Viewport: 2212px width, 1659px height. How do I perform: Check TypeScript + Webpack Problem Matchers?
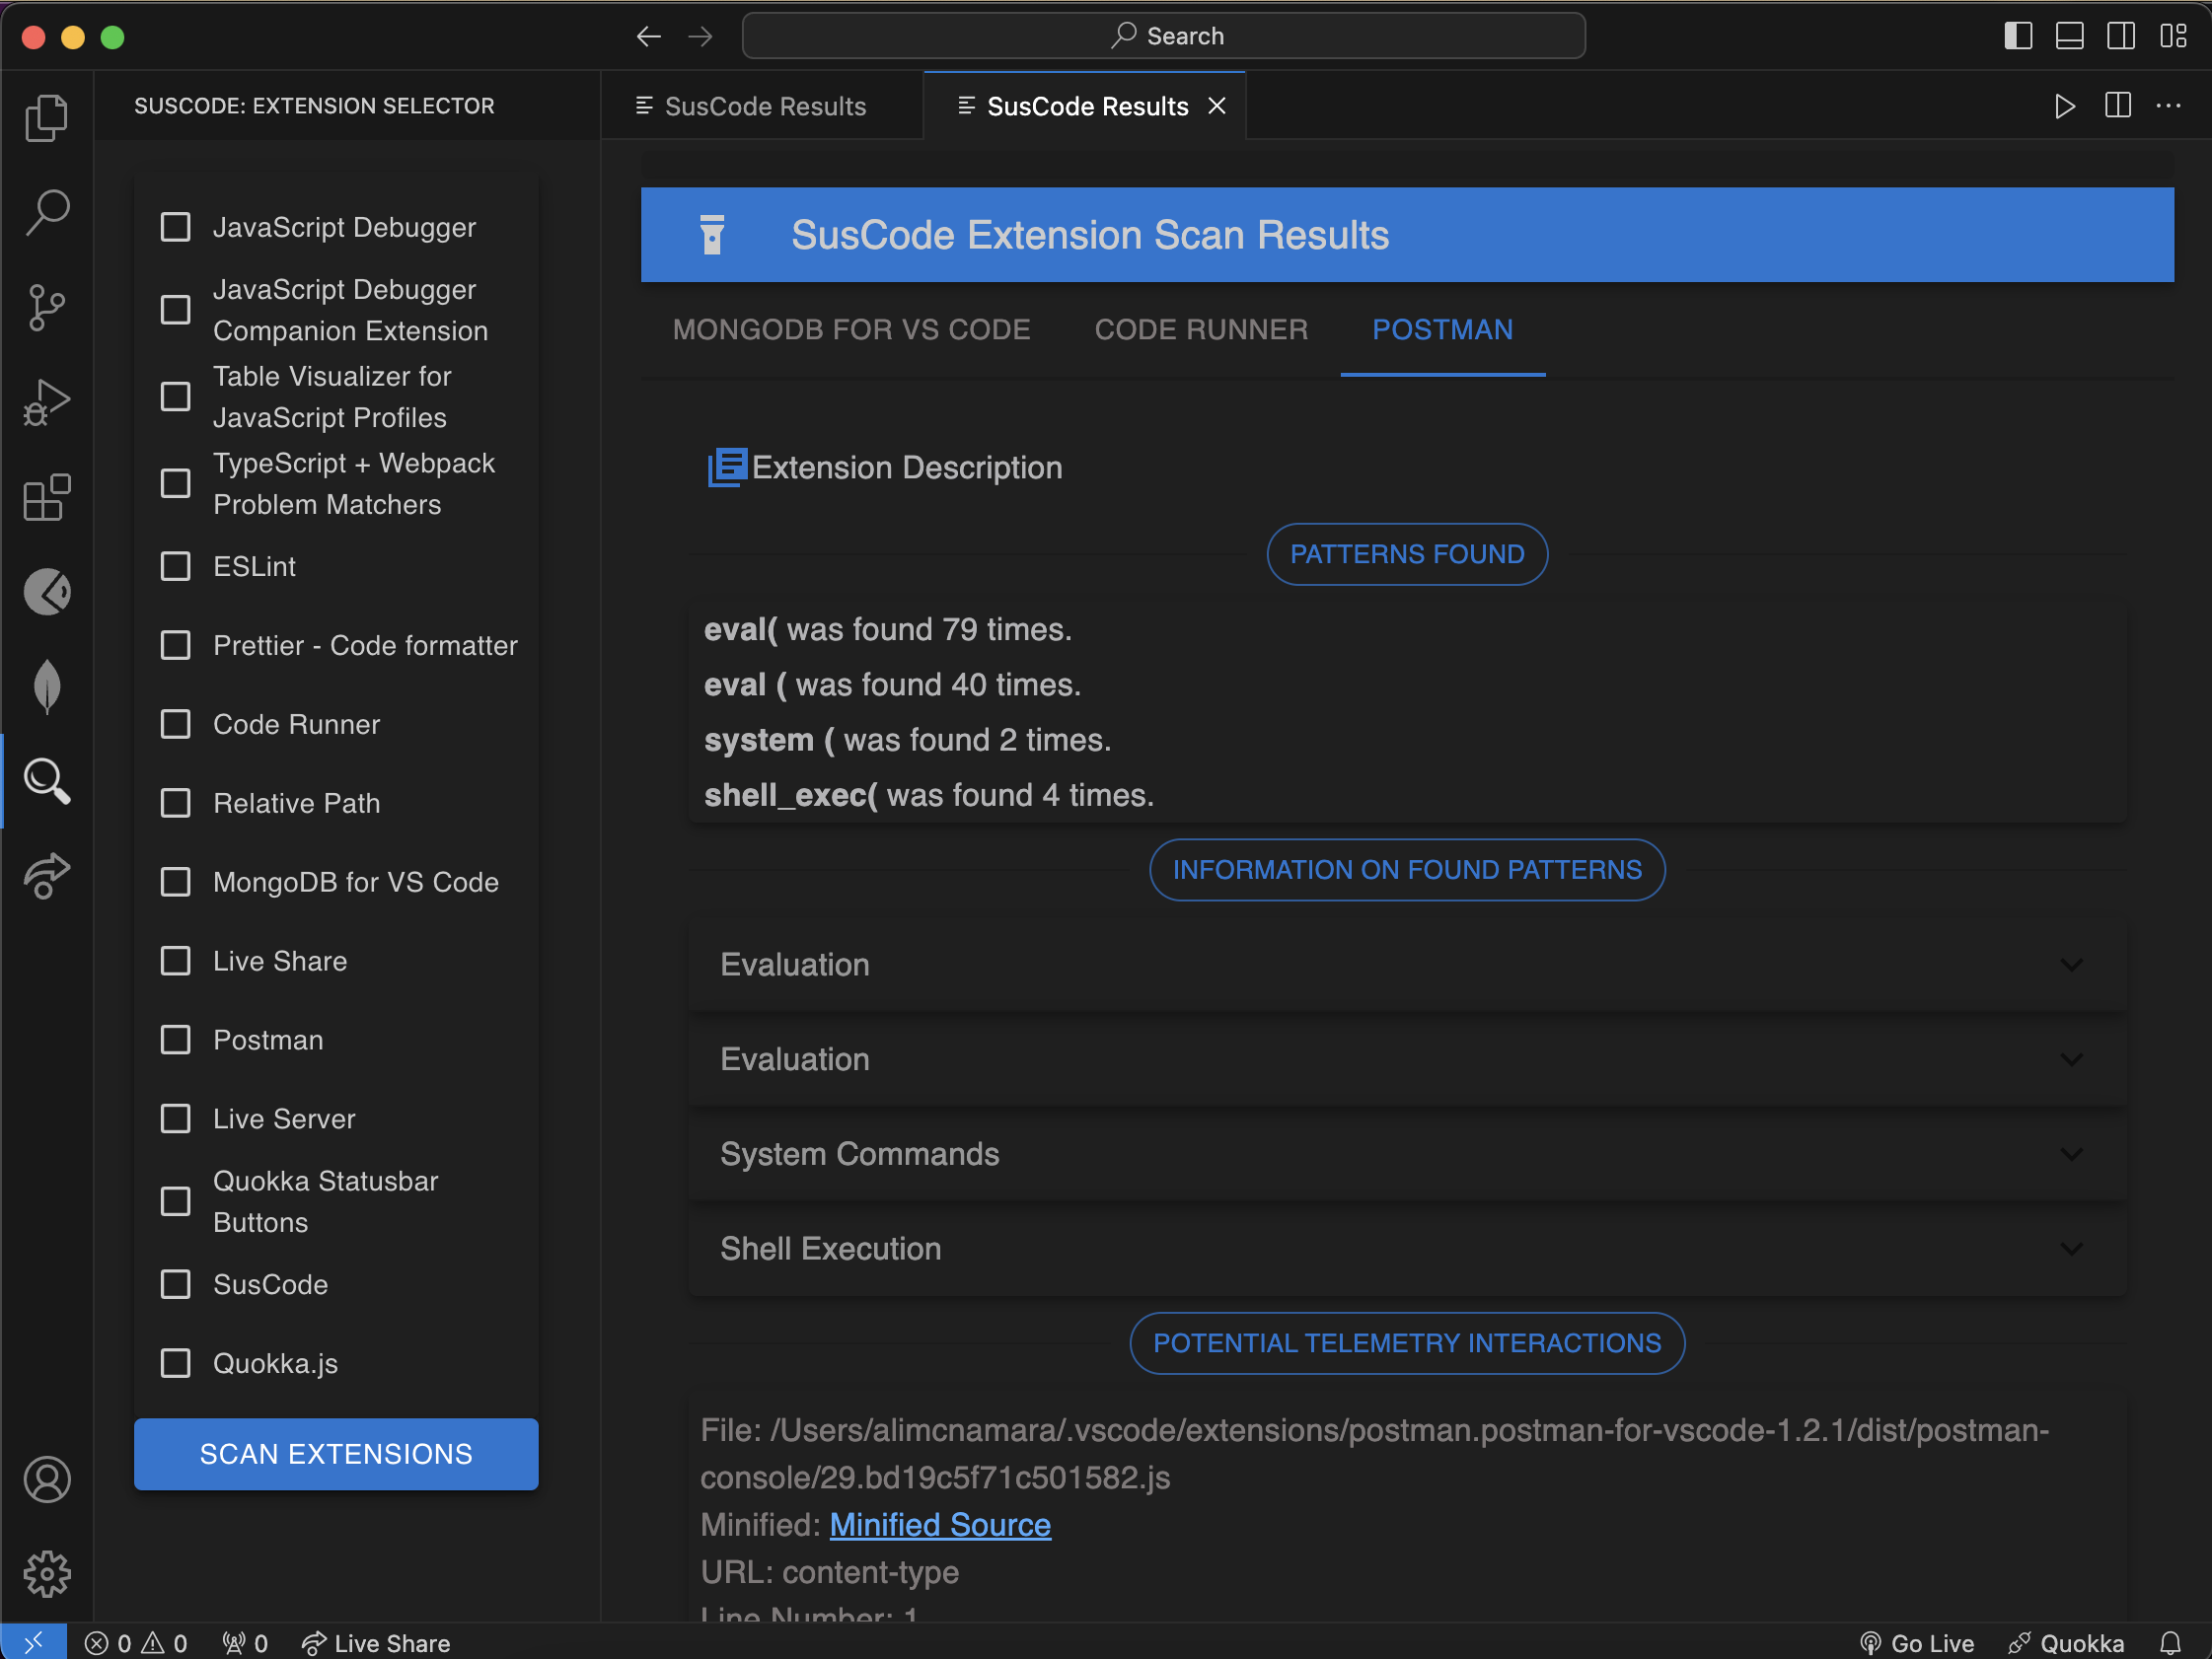pyautogui.click(x=176, y=483)
